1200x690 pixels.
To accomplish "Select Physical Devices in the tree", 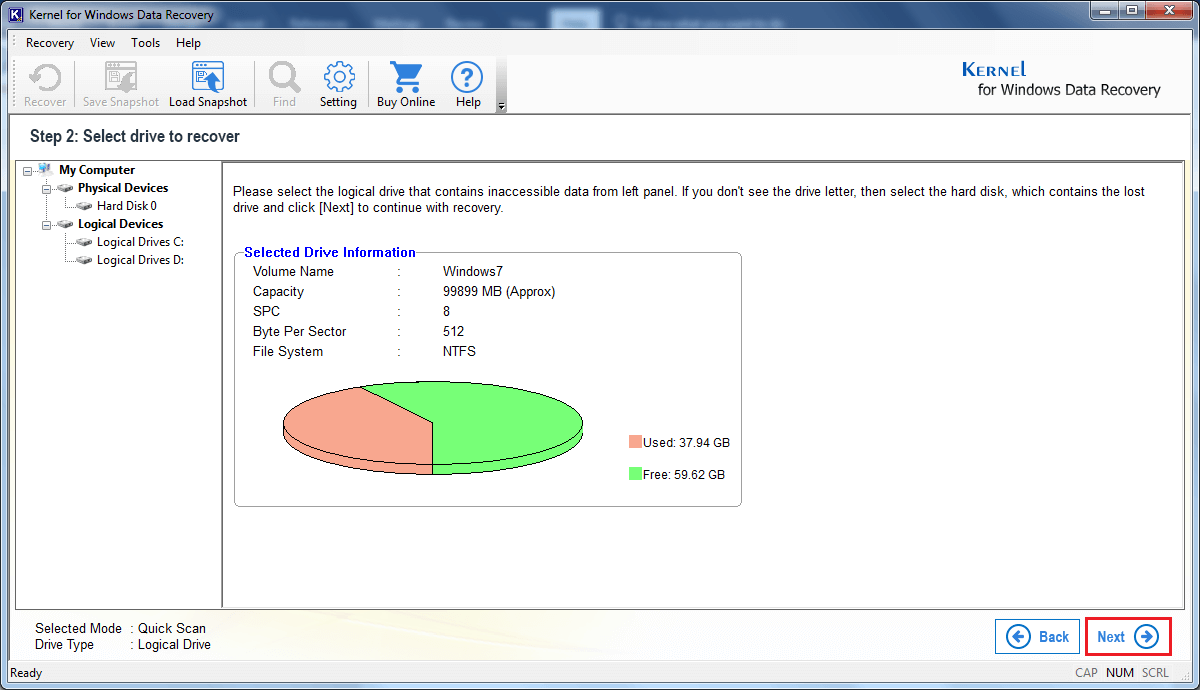I will tap(123, 188).
